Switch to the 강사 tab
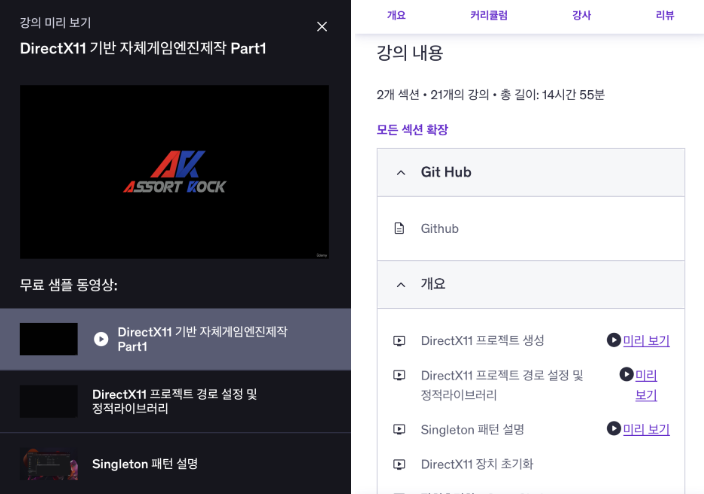 coord(581,15)
